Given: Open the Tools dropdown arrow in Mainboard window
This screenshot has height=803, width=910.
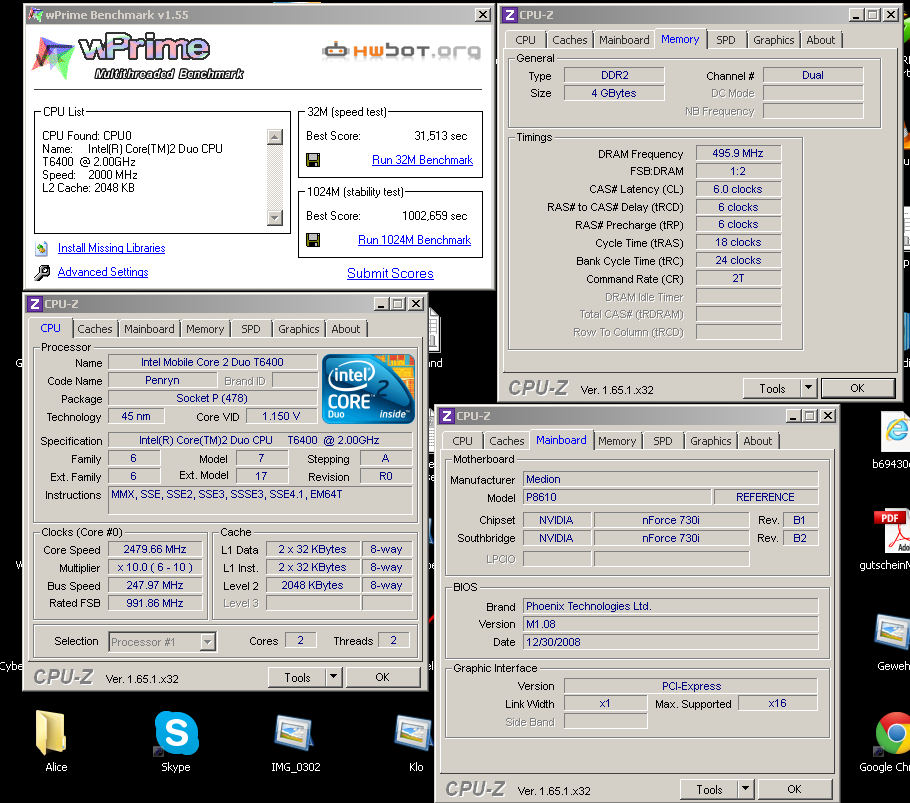Looking at the screenshot, I should point(745,789).
